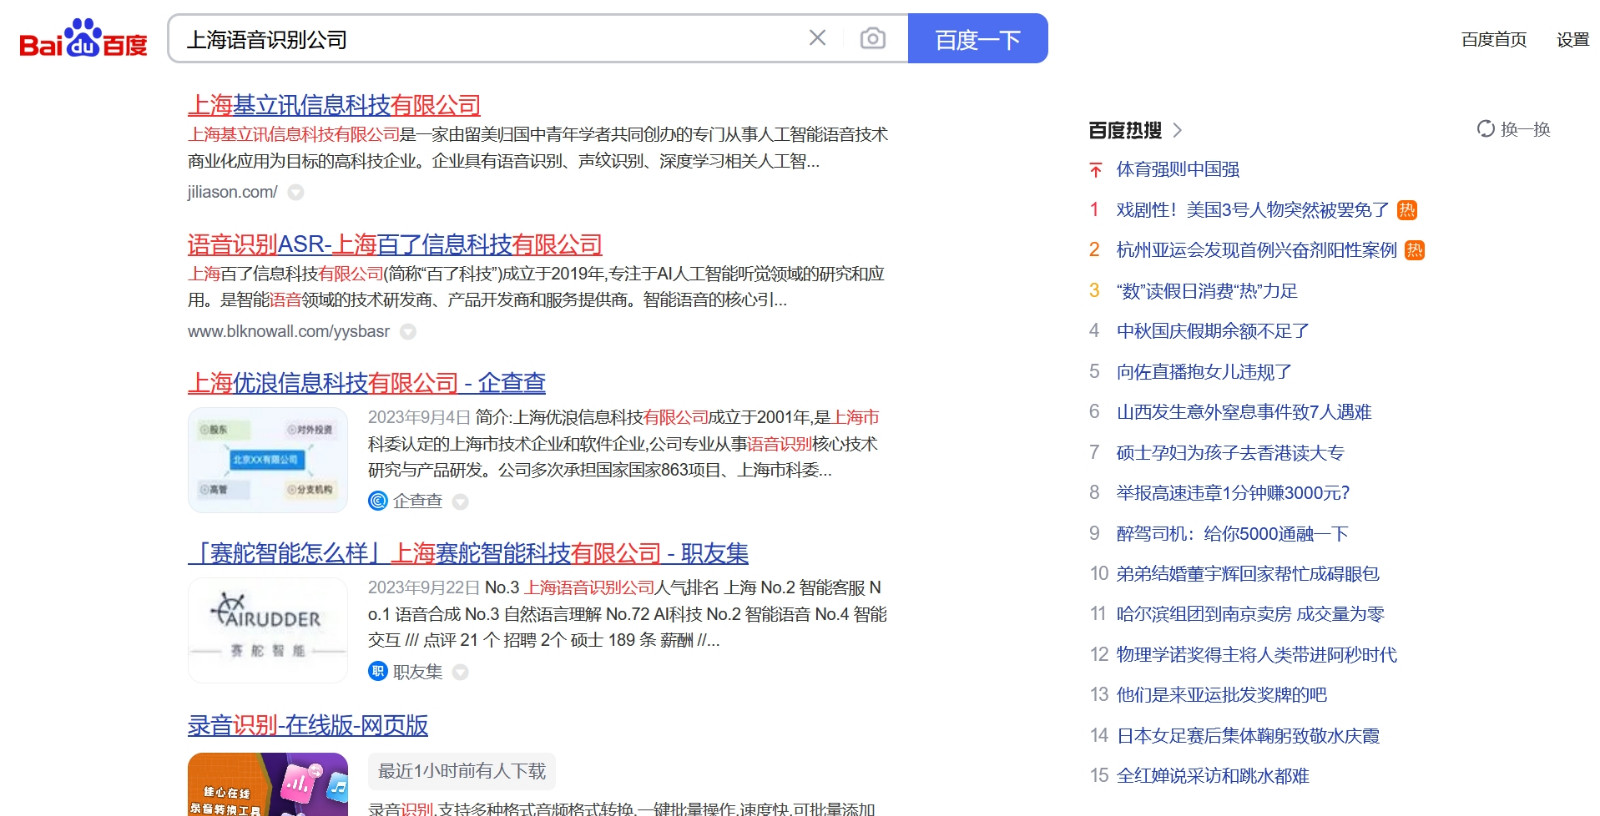The image size is (1600, 816).
Task: Open image search camera icon
Action: (873, 38)
